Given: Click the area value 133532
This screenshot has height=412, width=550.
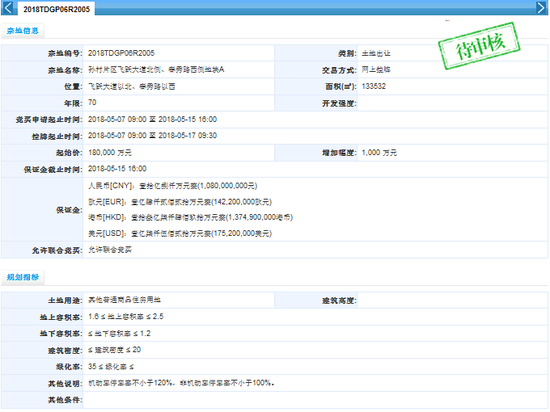Looking at the screenshot, I should [x=374, y=86].
